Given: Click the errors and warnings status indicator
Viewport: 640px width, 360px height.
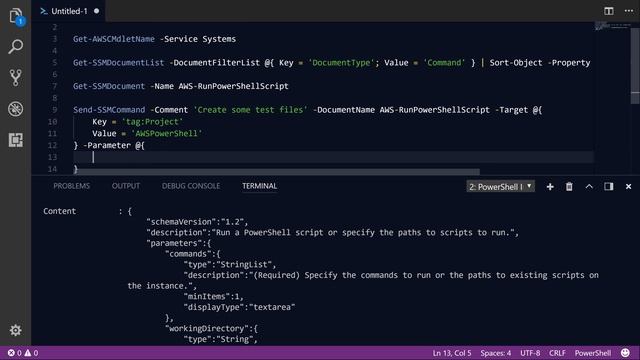Looking at the screenshot, I should 23,353.
